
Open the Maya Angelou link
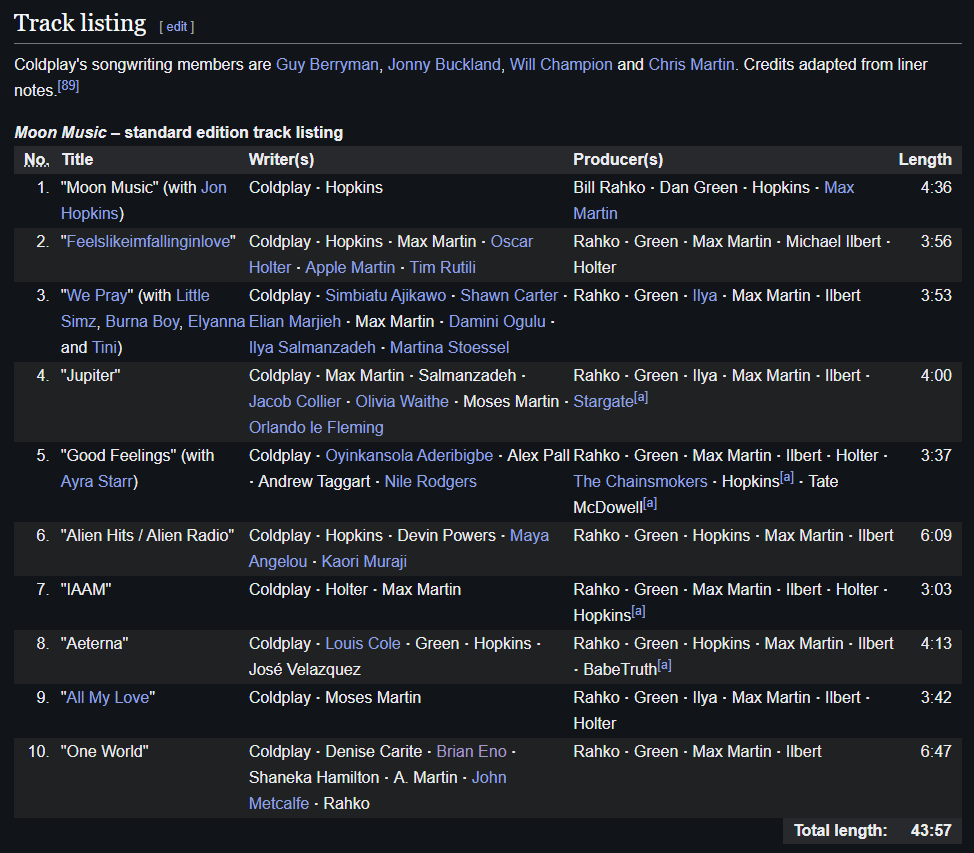399,549
